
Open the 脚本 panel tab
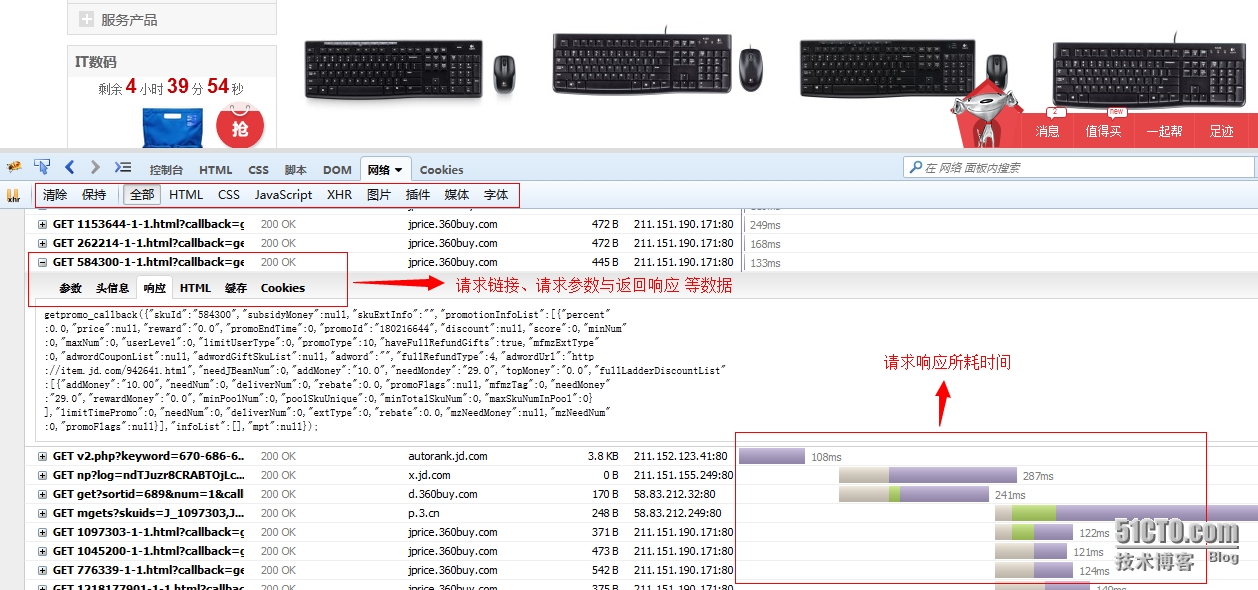point(295,170)
